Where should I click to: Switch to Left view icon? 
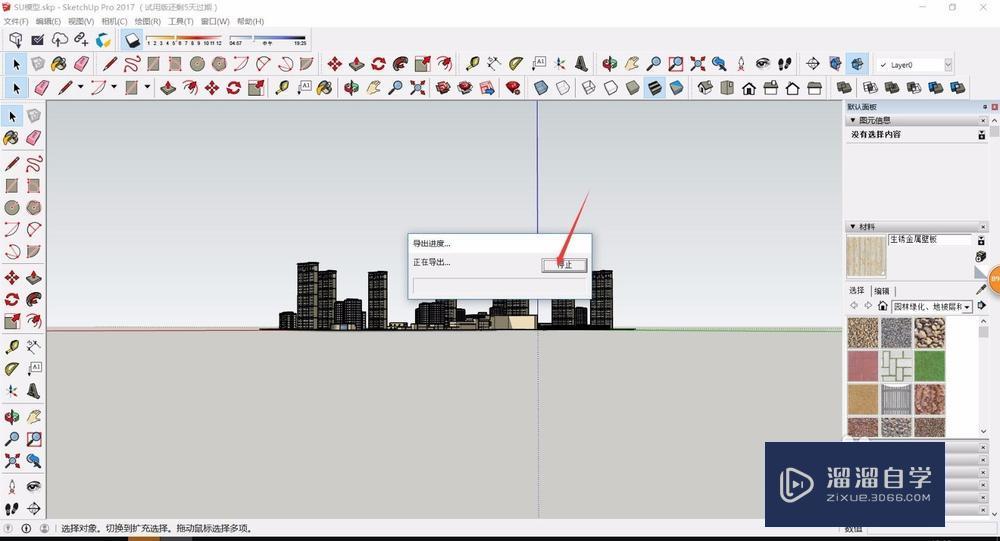(x=814, y=87)
